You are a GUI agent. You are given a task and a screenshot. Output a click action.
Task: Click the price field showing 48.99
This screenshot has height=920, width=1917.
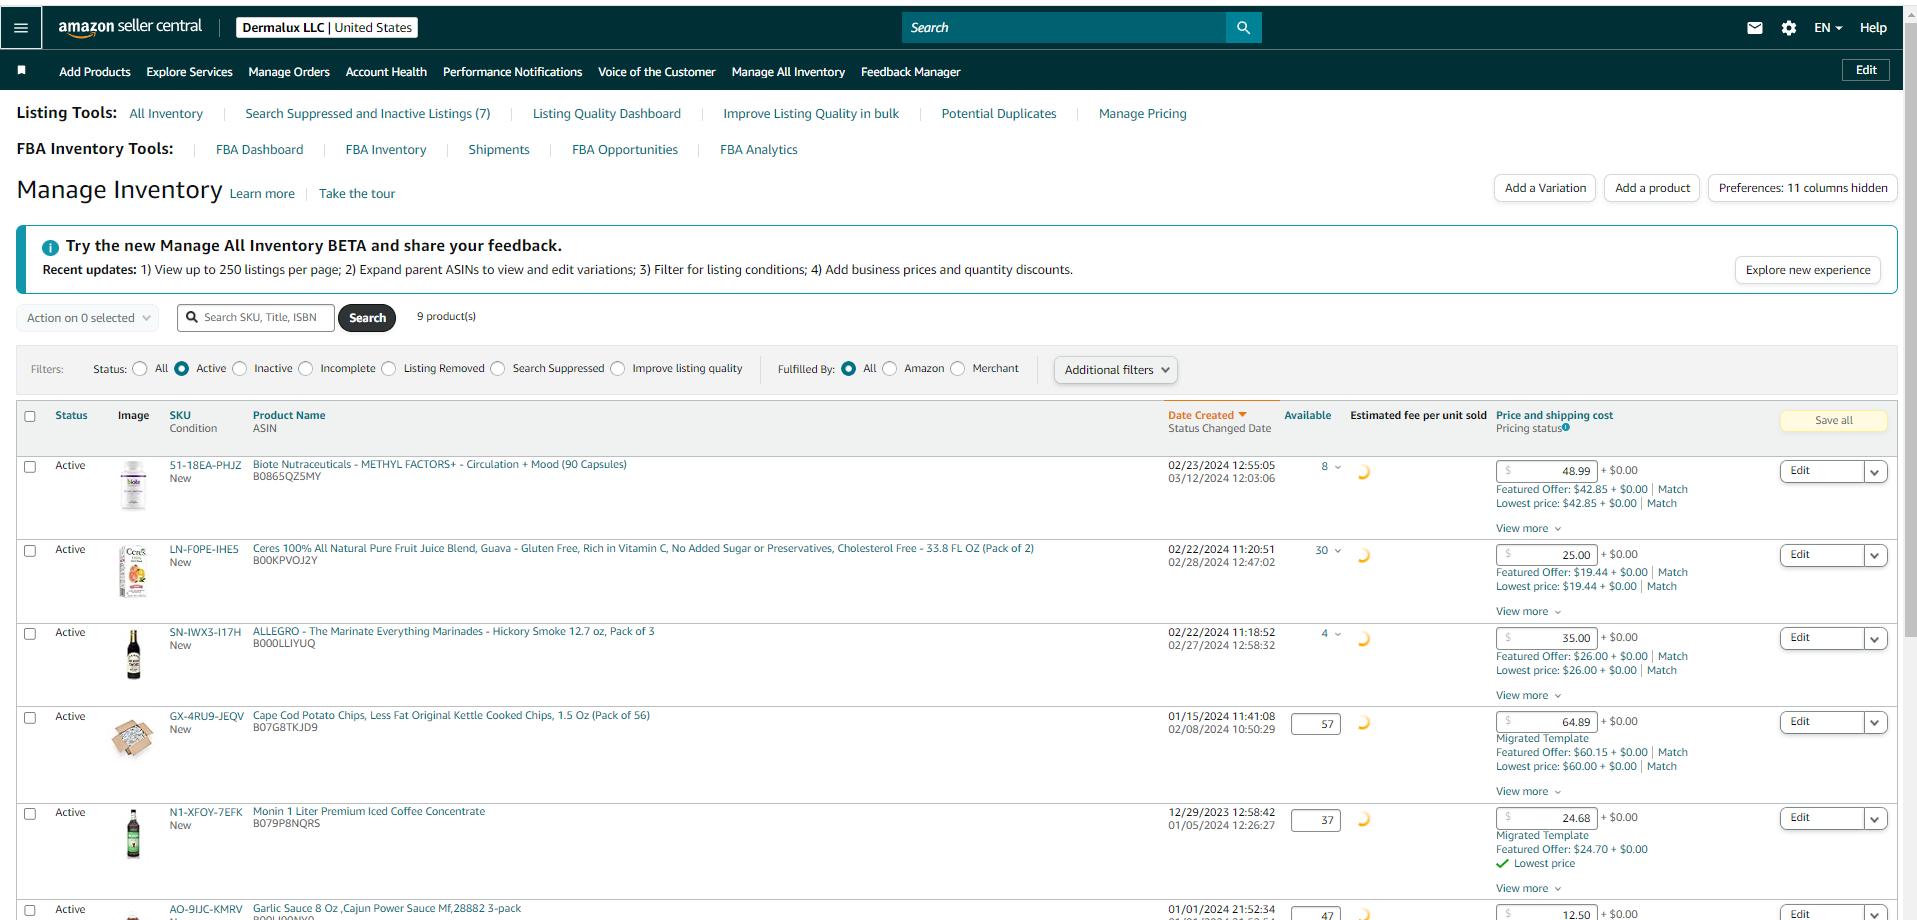(1547, 471)
